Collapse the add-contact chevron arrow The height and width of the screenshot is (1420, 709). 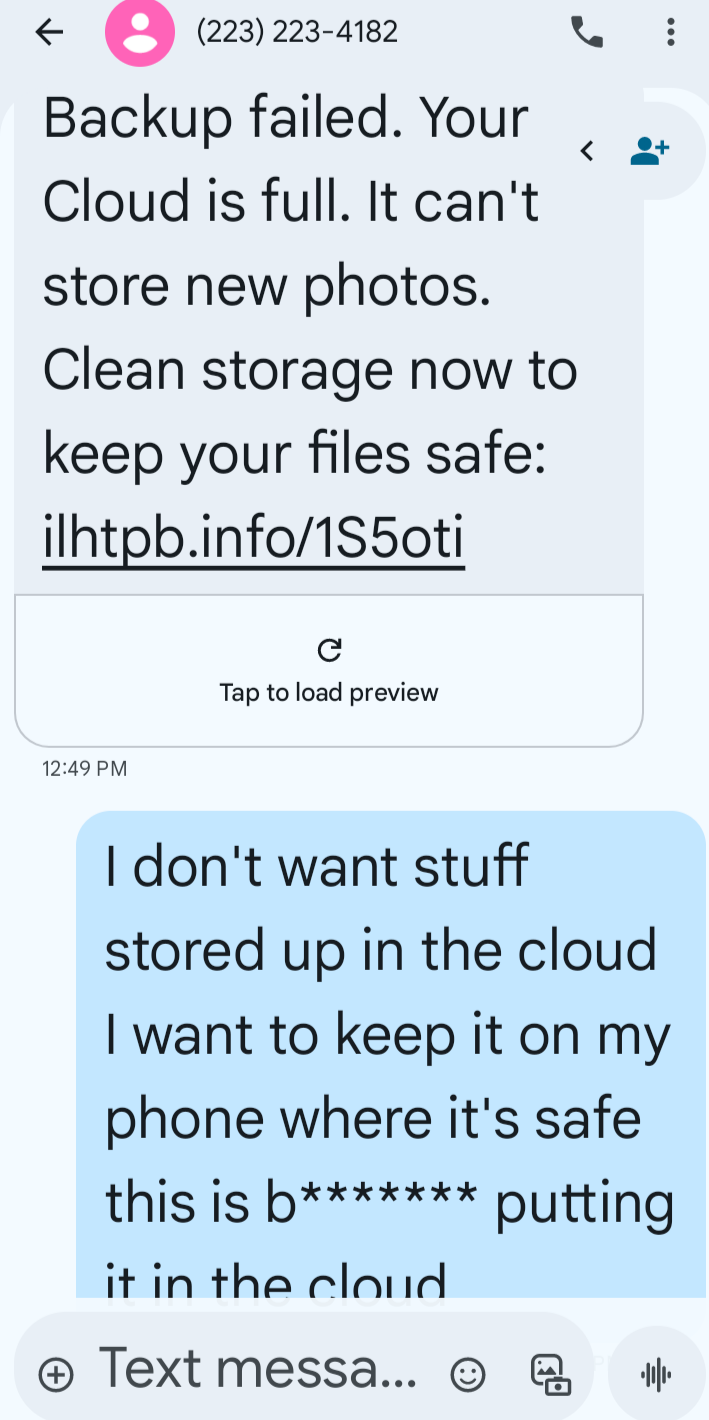point(587,151)
